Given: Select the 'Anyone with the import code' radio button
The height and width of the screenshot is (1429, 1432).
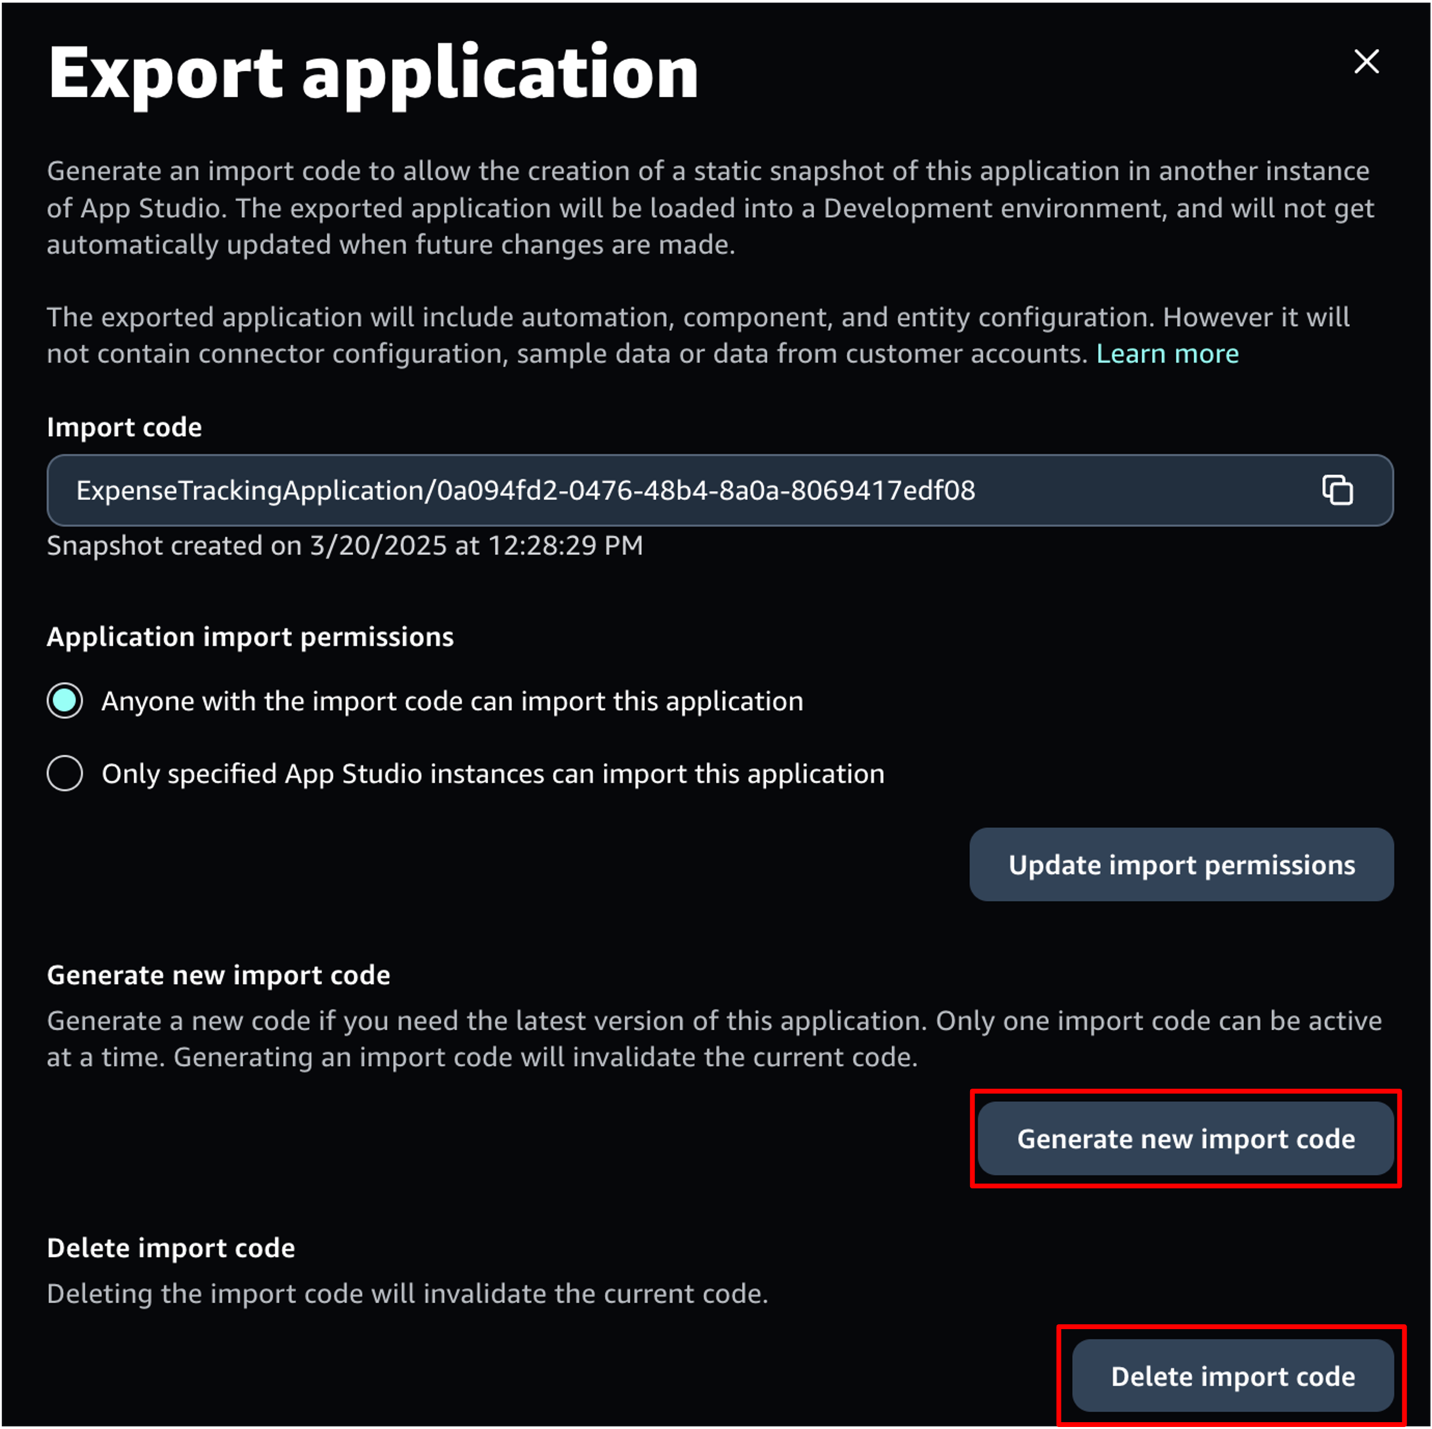Looking at the screenshot, I should (x=65, y=701).
